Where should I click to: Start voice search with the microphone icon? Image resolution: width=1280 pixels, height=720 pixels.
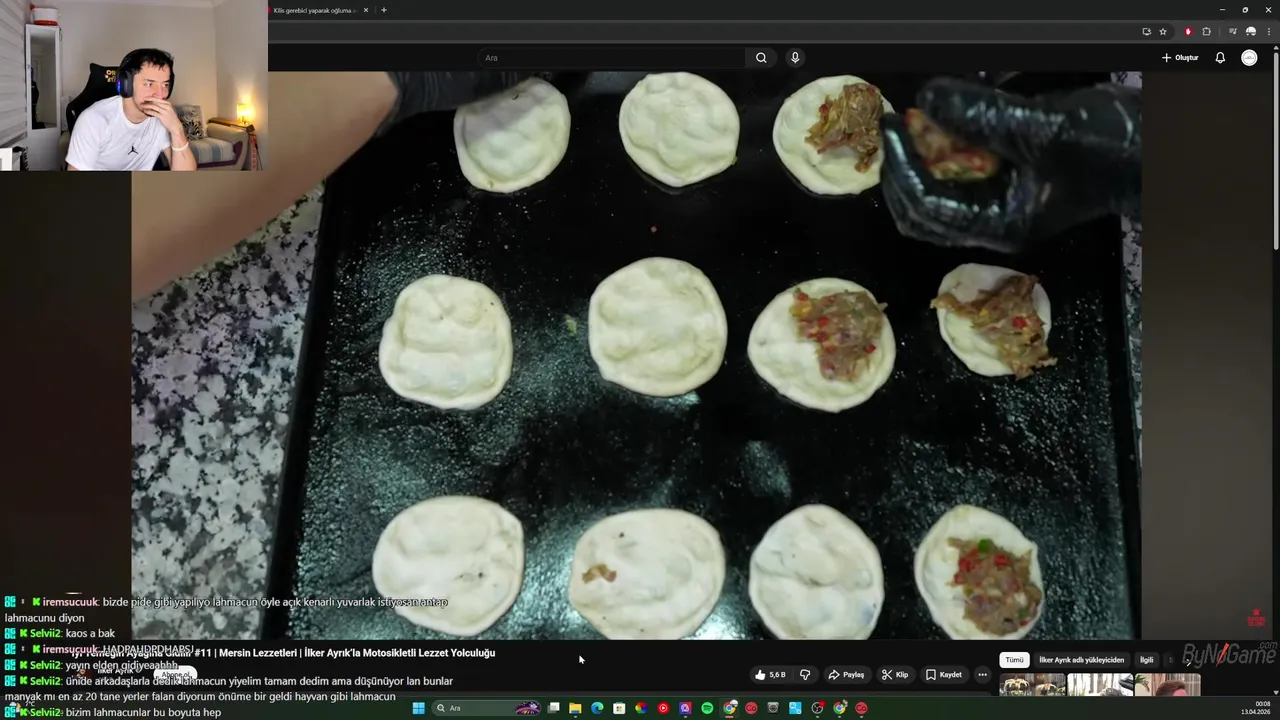795,58
